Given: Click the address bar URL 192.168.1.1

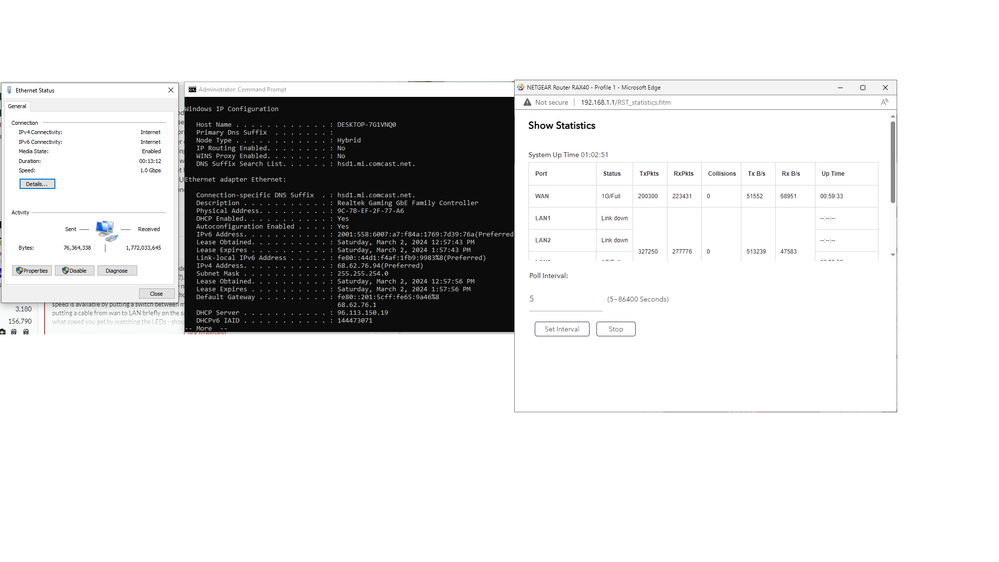Looking at the screenshot, I should click(626, 102).
